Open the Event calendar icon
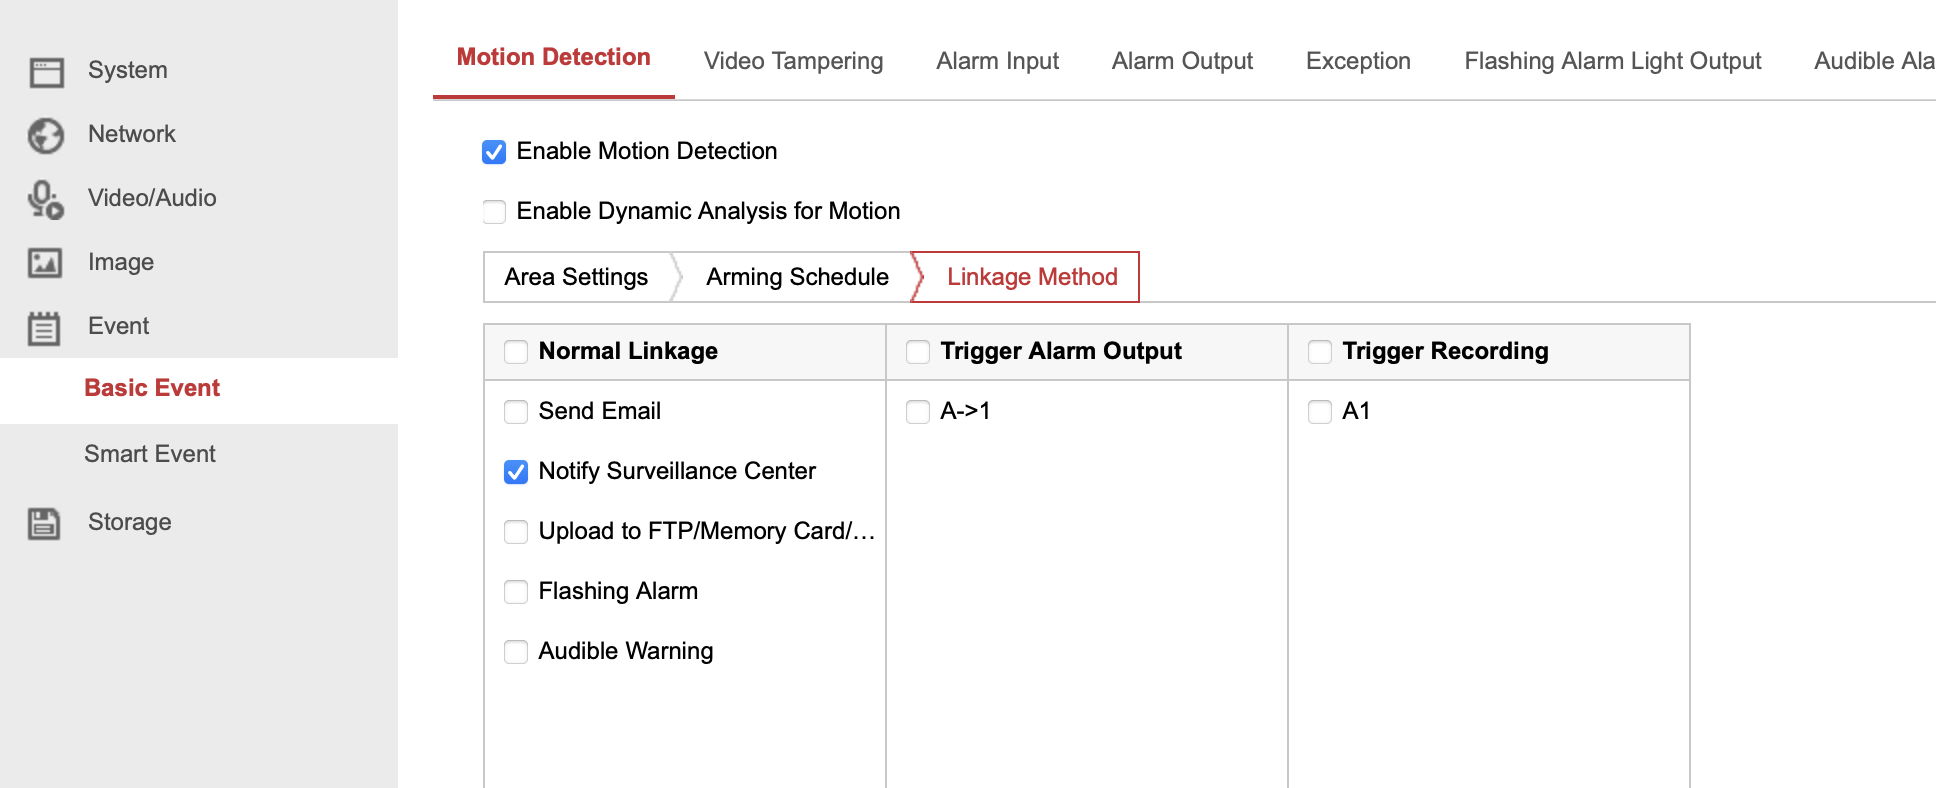The height and width of the screenshot is (788, 1936). pyautogui.click(x=45, y=326)
